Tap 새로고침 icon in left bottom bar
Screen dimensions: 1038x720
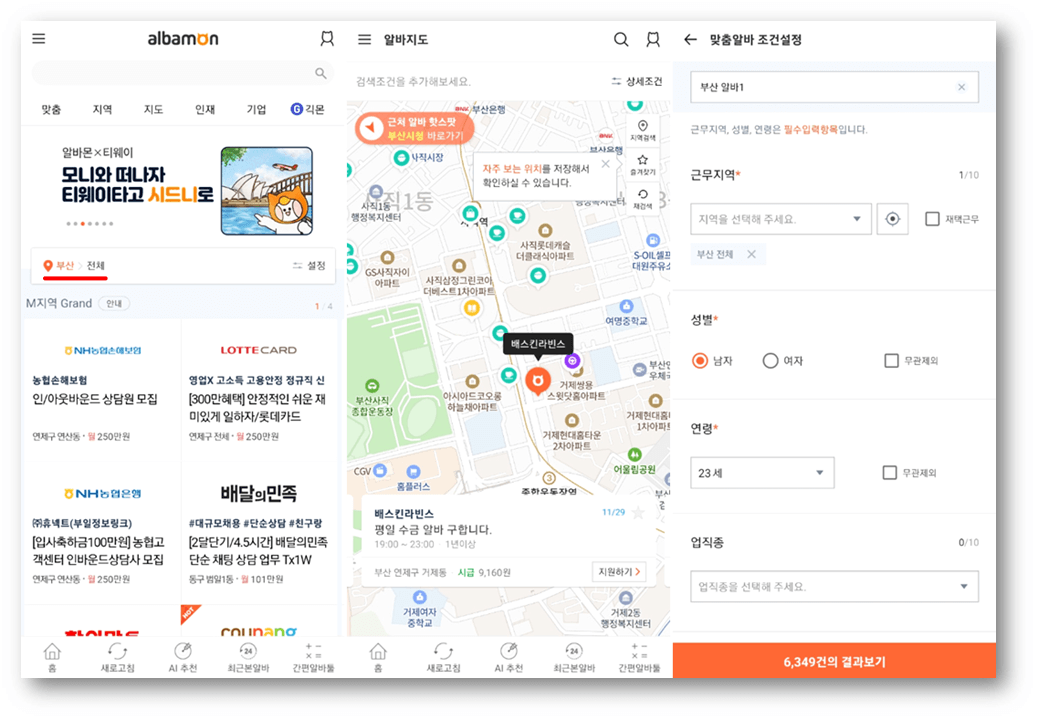pyautogui.click(x=117, y=657)
